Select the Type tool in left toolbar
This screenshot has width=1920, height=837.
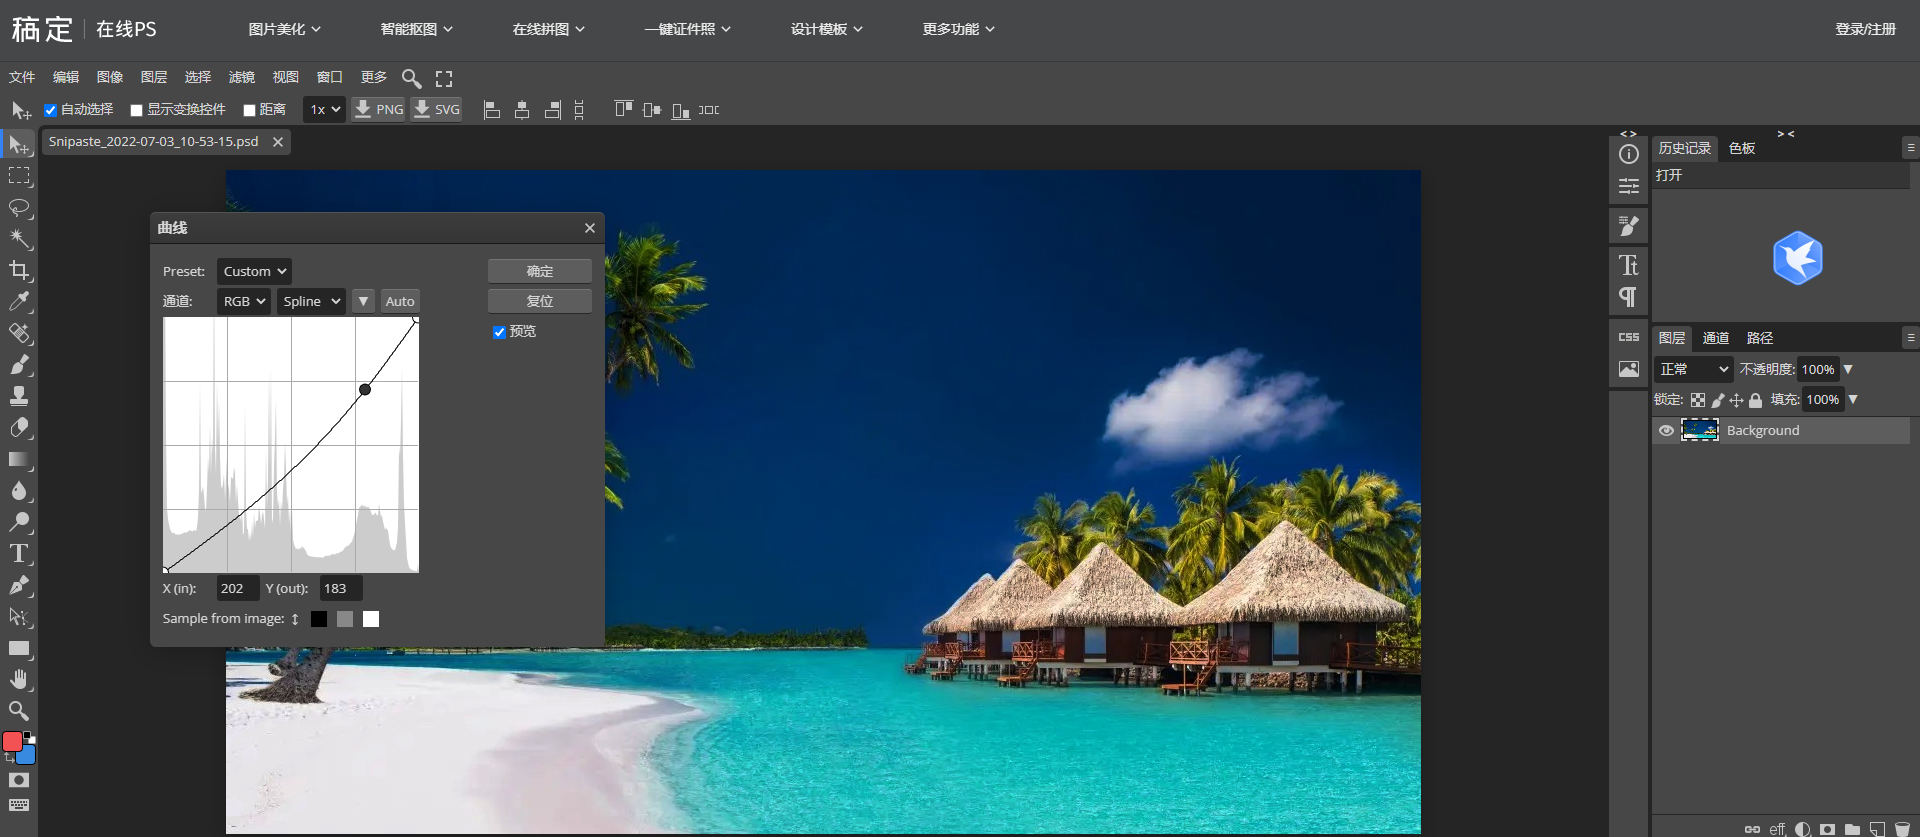pyautogui.click(x=19, y=553)
